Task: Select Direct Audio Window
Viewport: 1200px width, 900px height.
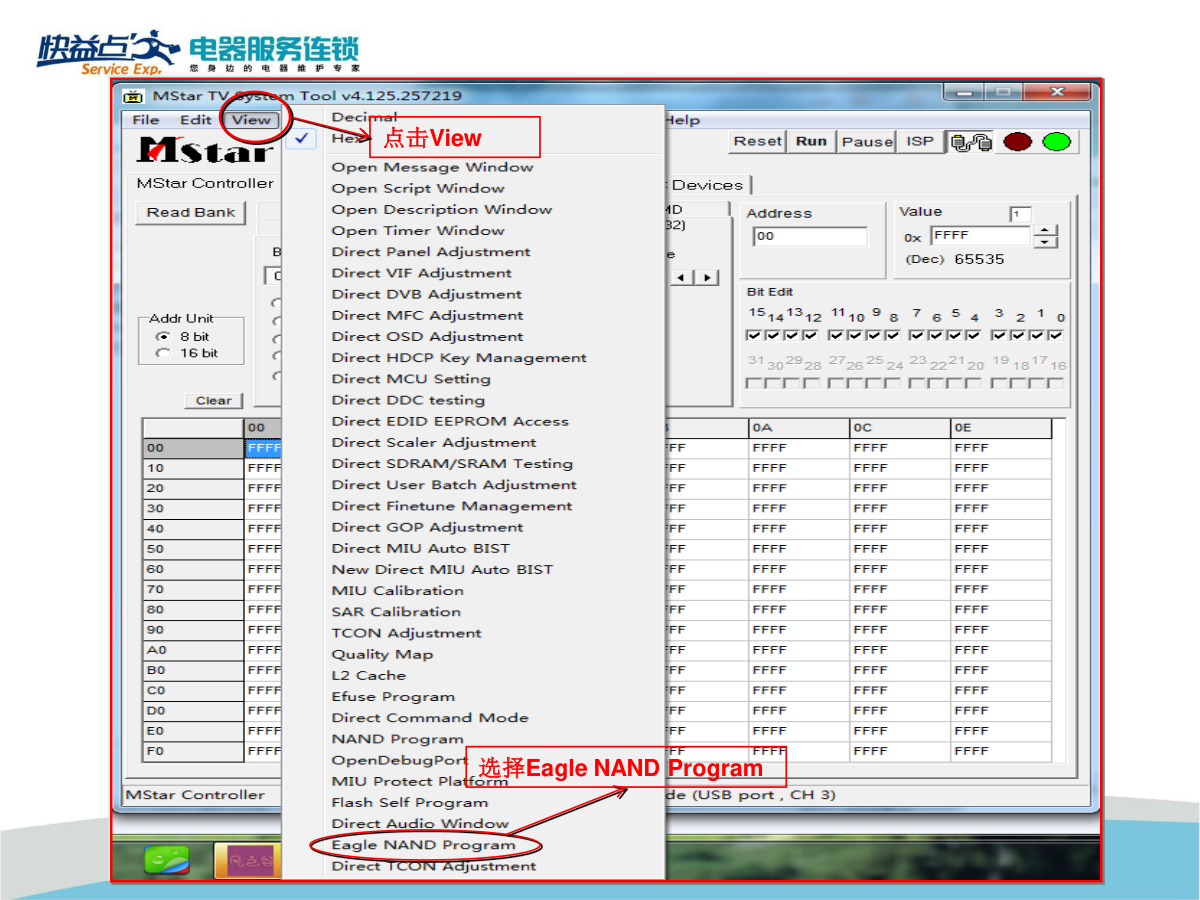Action: 420,823
